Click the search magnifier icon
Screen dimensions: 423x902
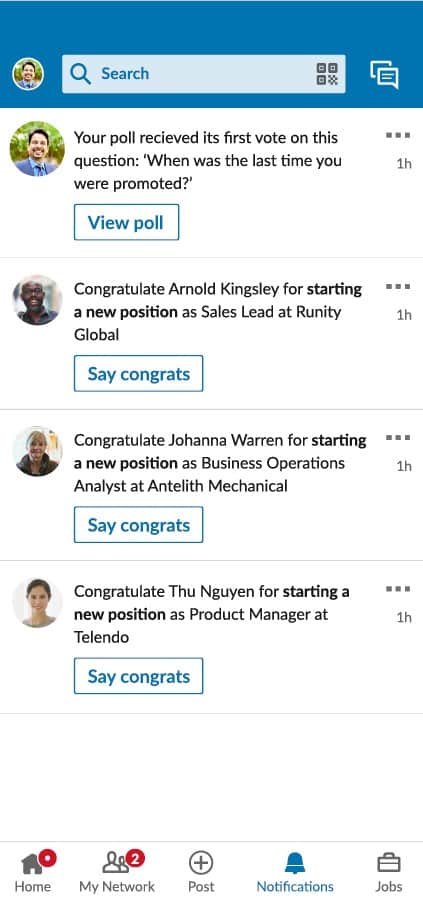pos(80,74)
